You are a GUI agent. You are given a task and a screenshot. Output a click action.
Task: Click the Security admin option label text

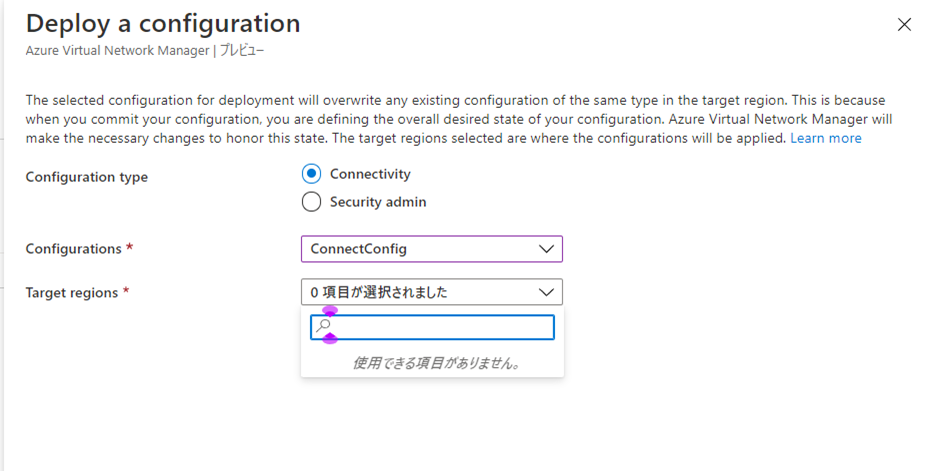pyautogui.click(x=378, y=202)
